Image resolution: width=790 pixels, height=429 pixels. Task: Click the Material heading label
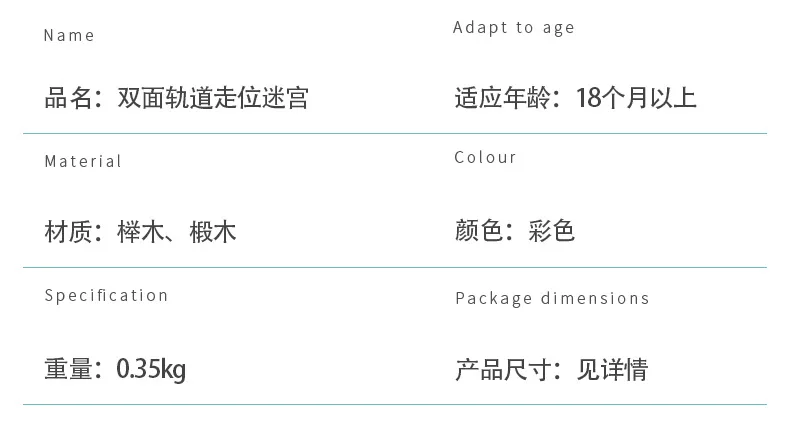[83, 161]
